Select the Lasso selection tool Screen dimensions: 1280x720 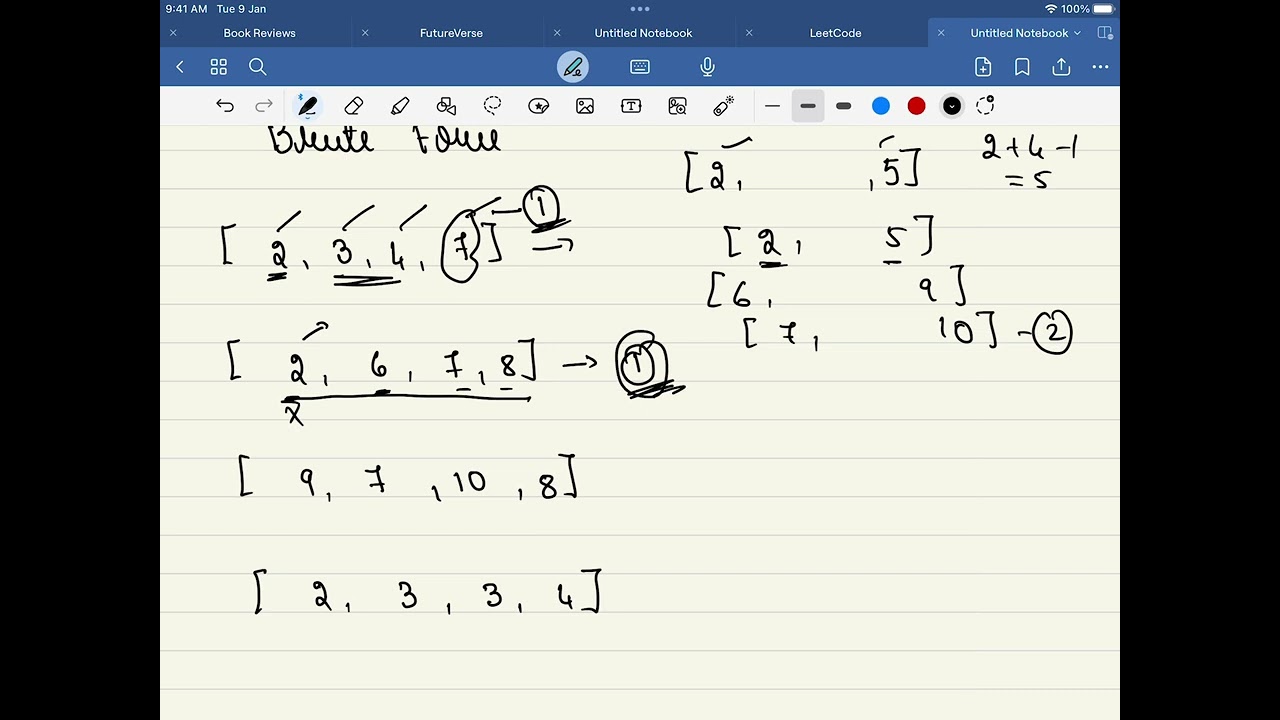[492, 106]
